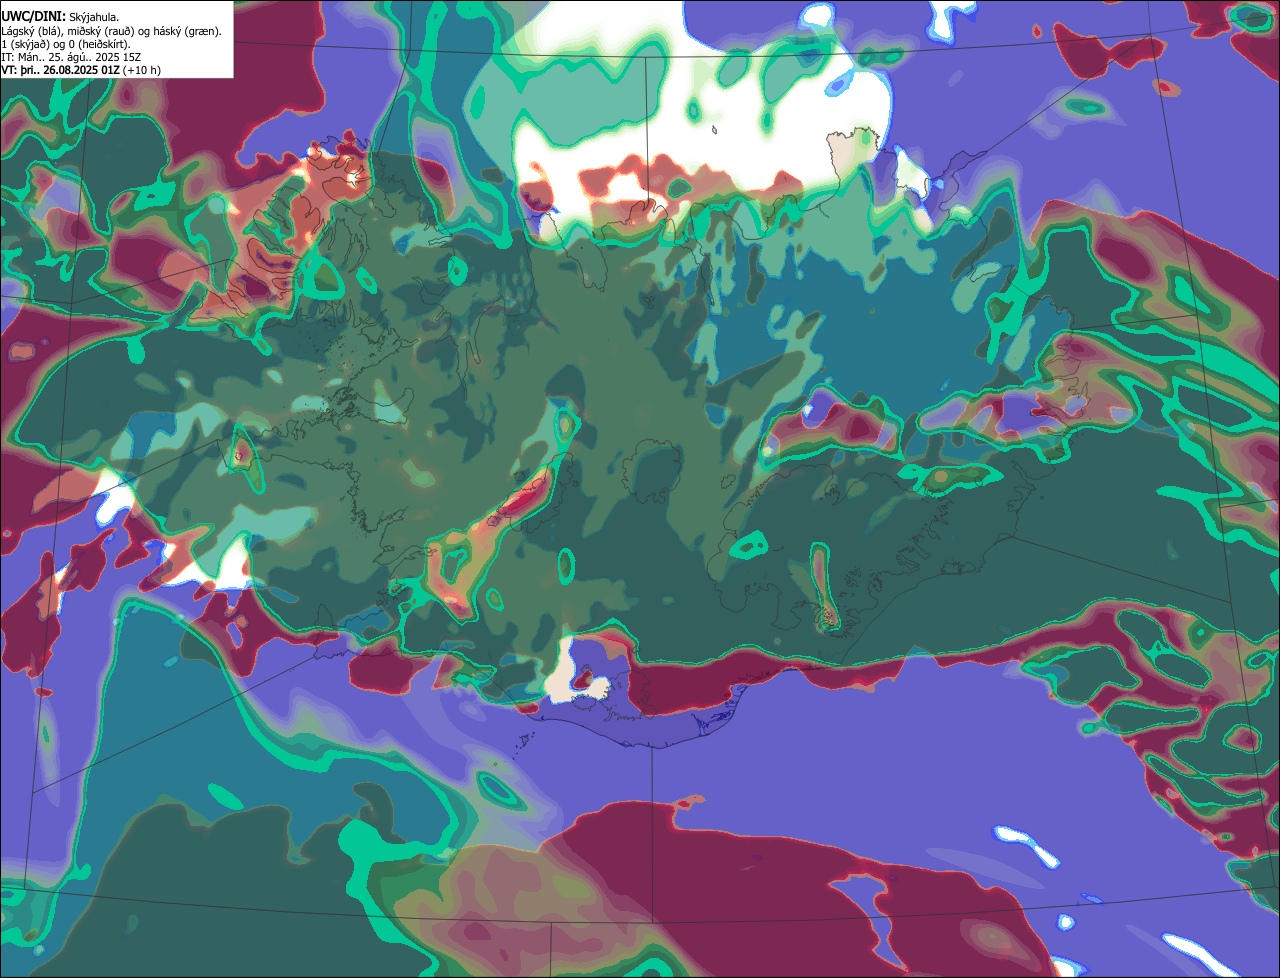Click the 'VT: þri.. 26.08.2025 01Z (+10 h)' line

point(81,70)
